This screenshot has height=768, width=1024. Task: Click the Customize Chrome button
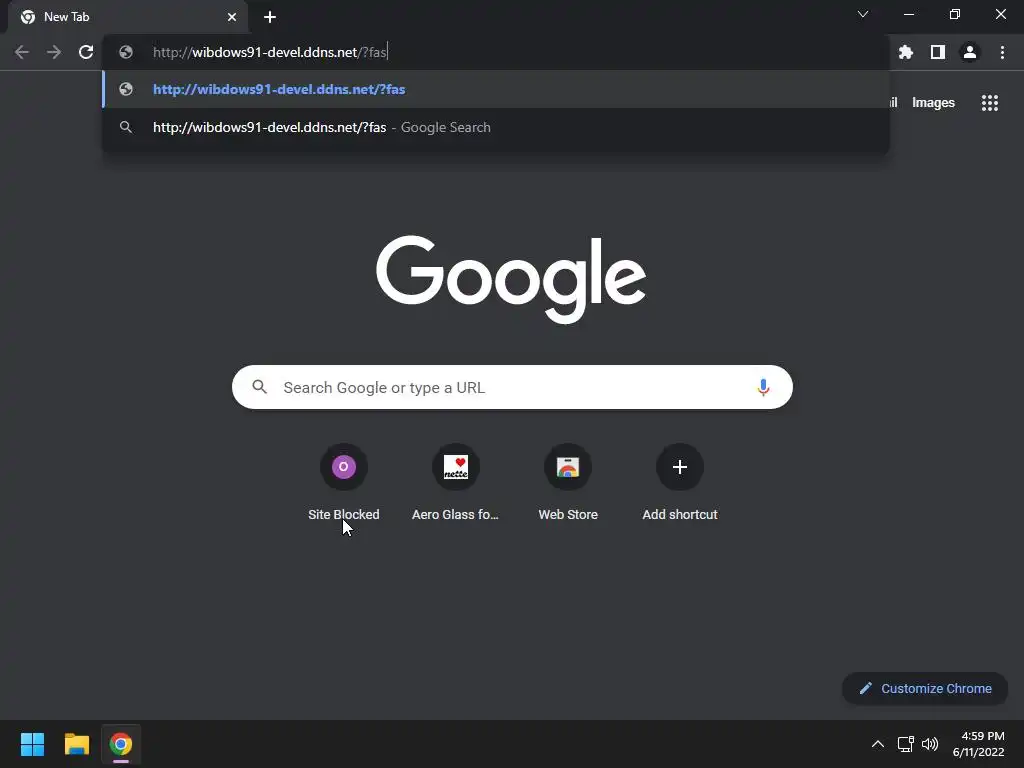click(925, 688)
